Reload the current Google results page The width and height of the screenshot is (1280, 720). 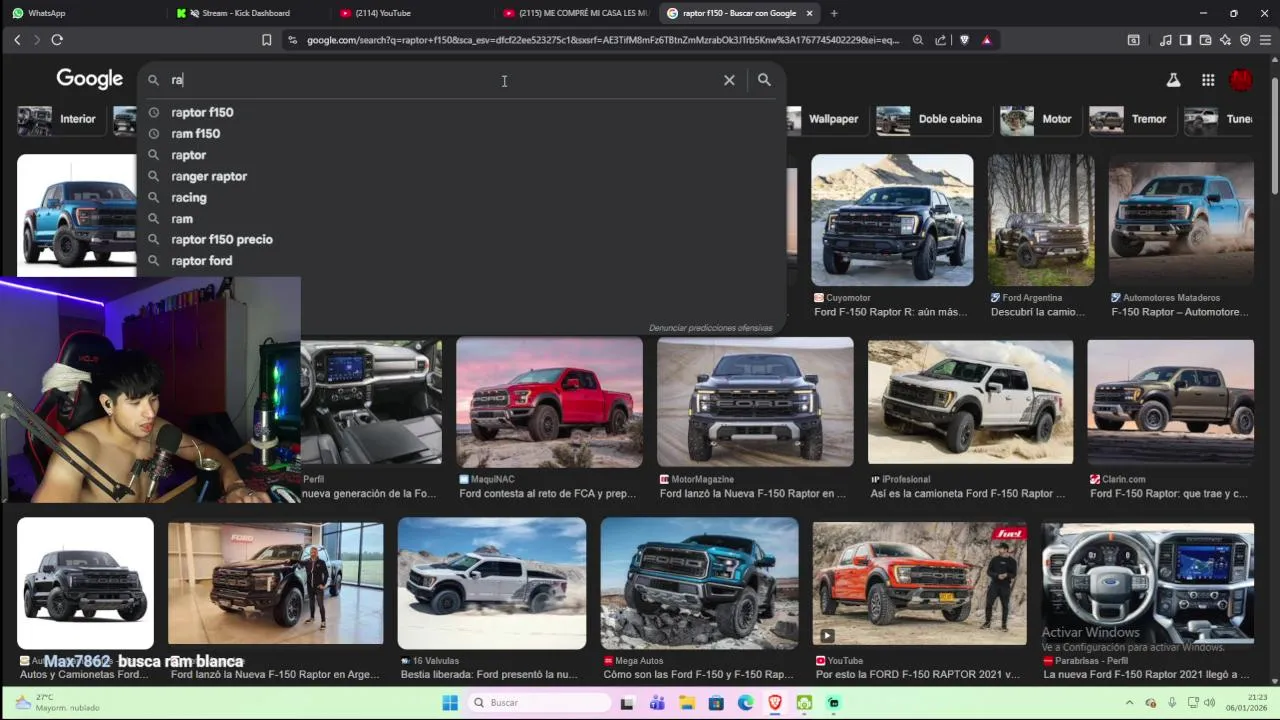[57, 40]
